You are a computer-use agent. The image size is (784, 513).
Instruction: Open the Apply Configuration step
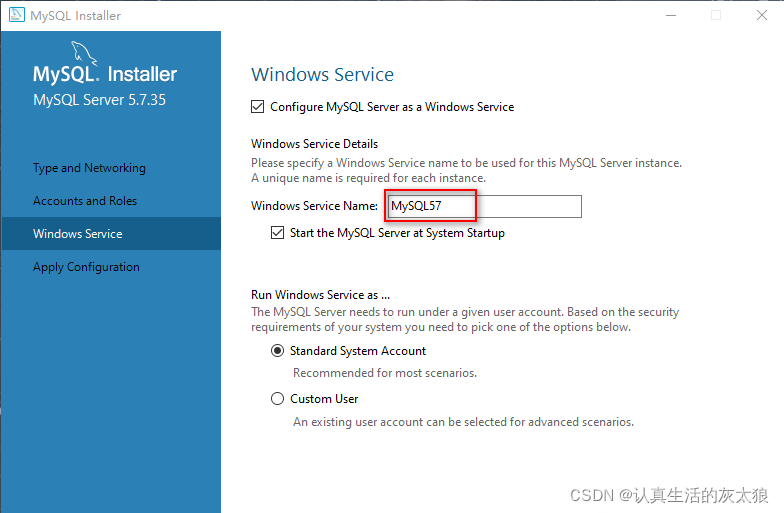(x=86, y=266)
